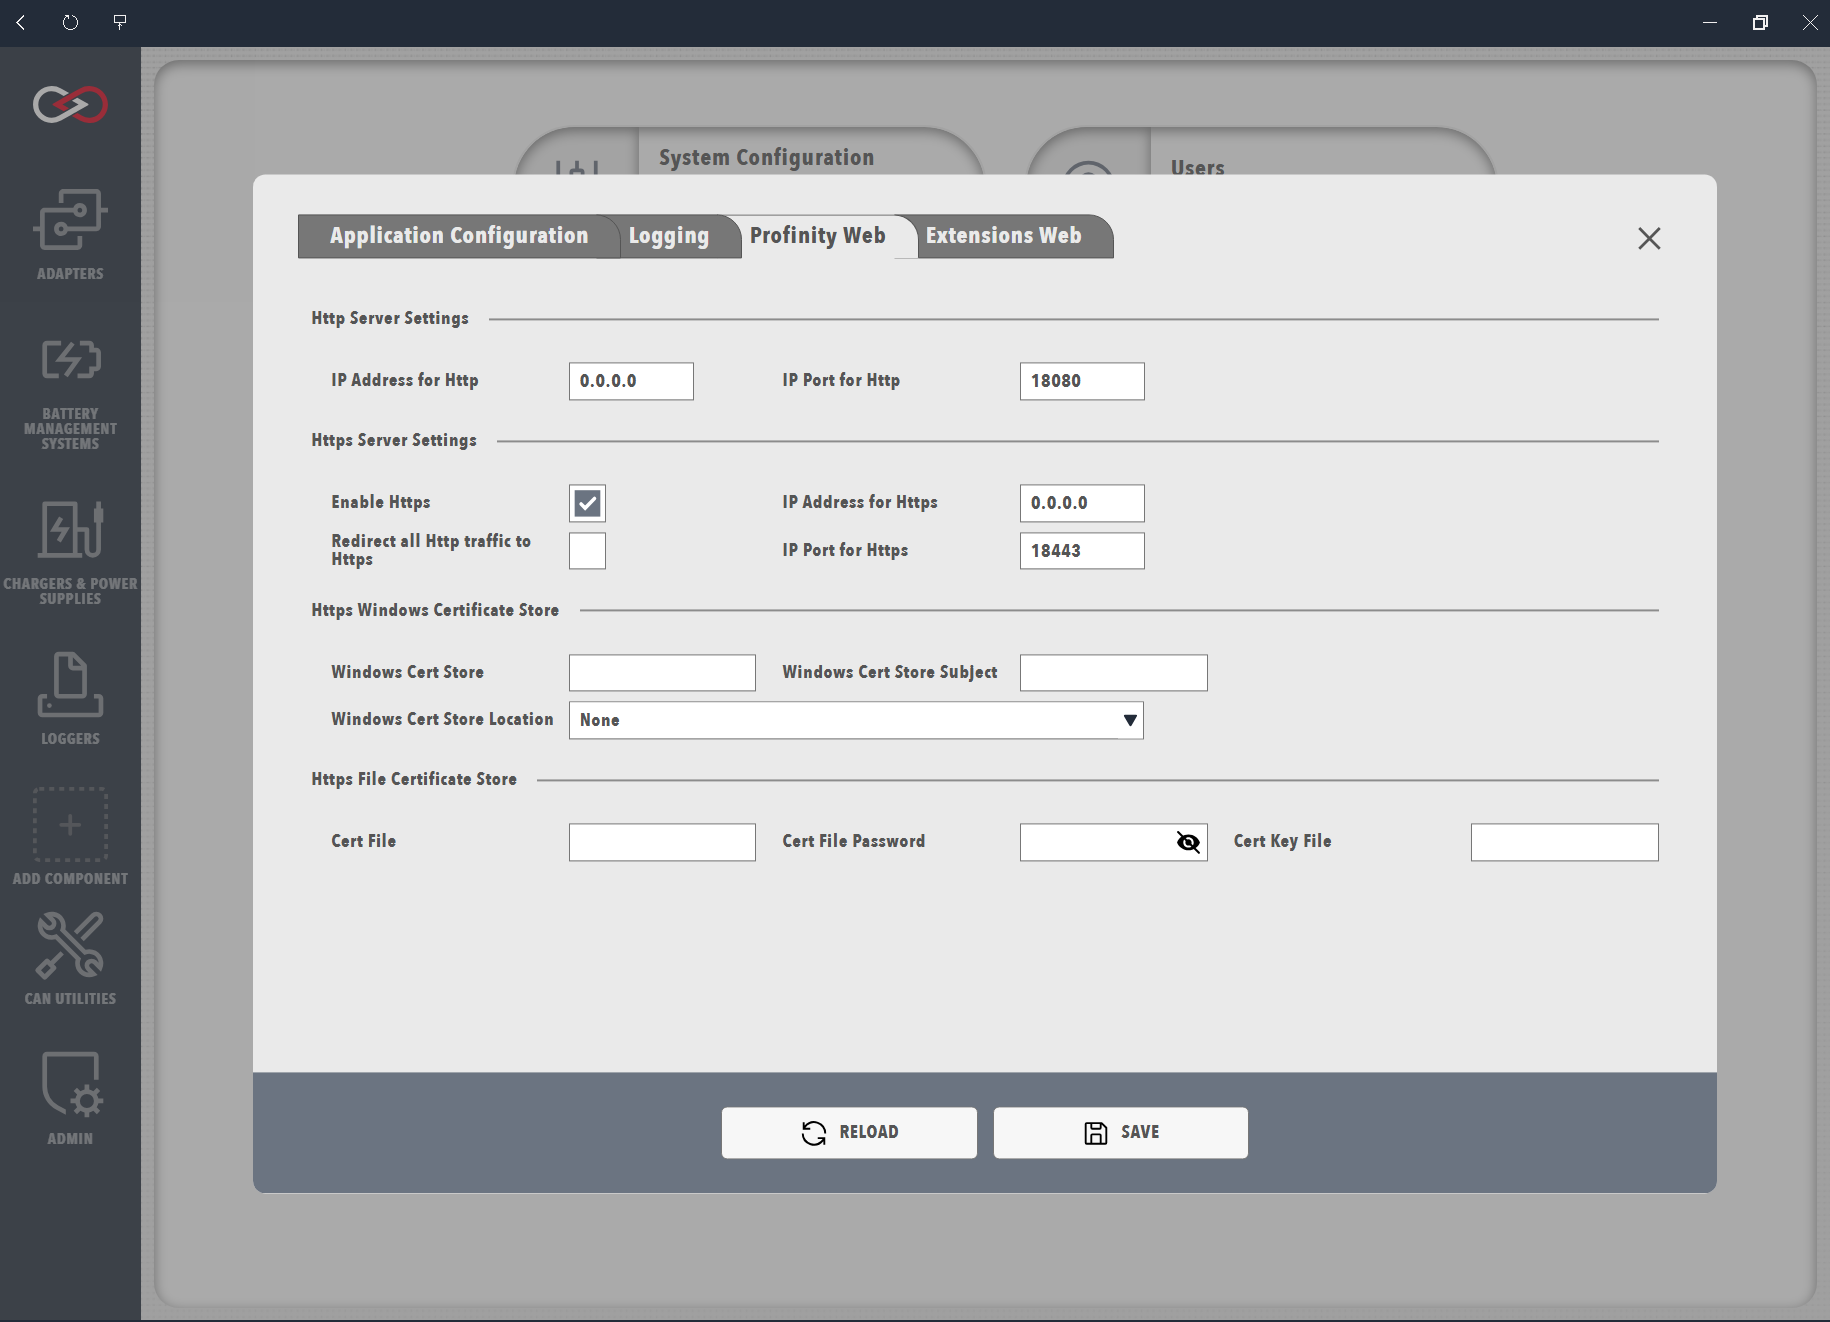Click the Windows Cert Store field
Image resolution: width=1830 pixels, height=1322 pixels.
pyautogui.click(x=662, y=673)
